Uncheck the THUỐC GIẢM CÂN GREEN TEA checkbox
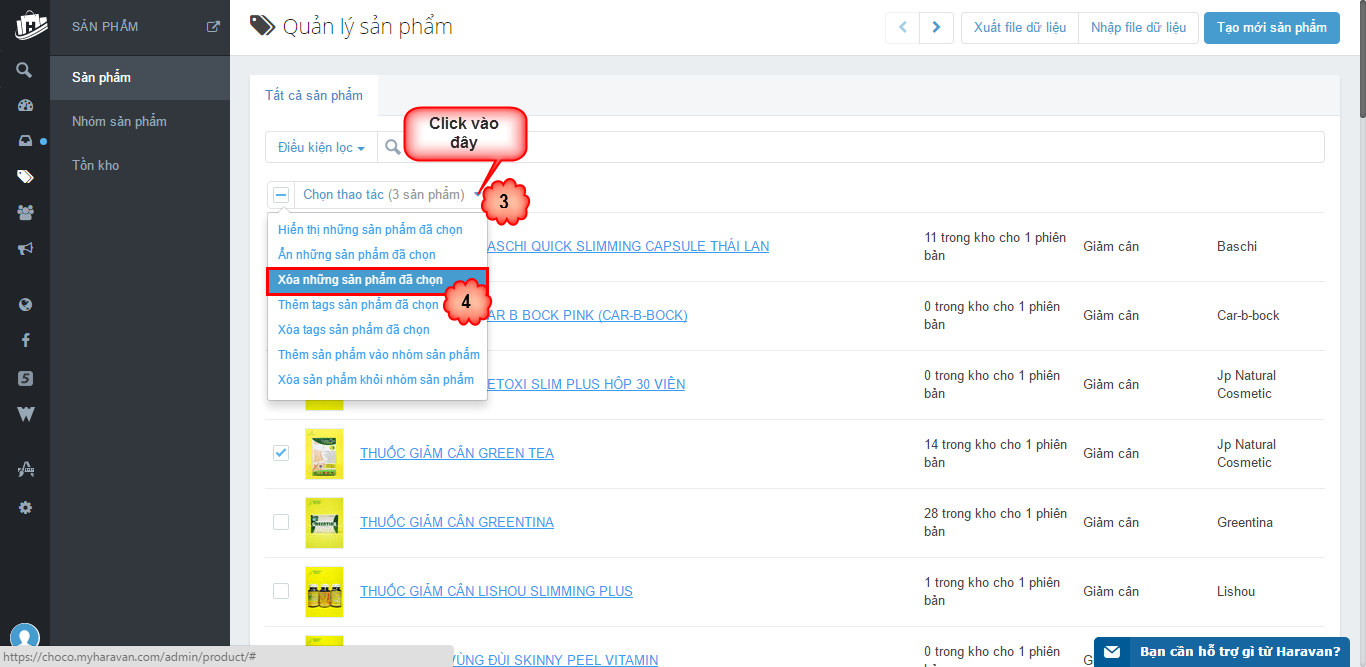 [281, 453]
